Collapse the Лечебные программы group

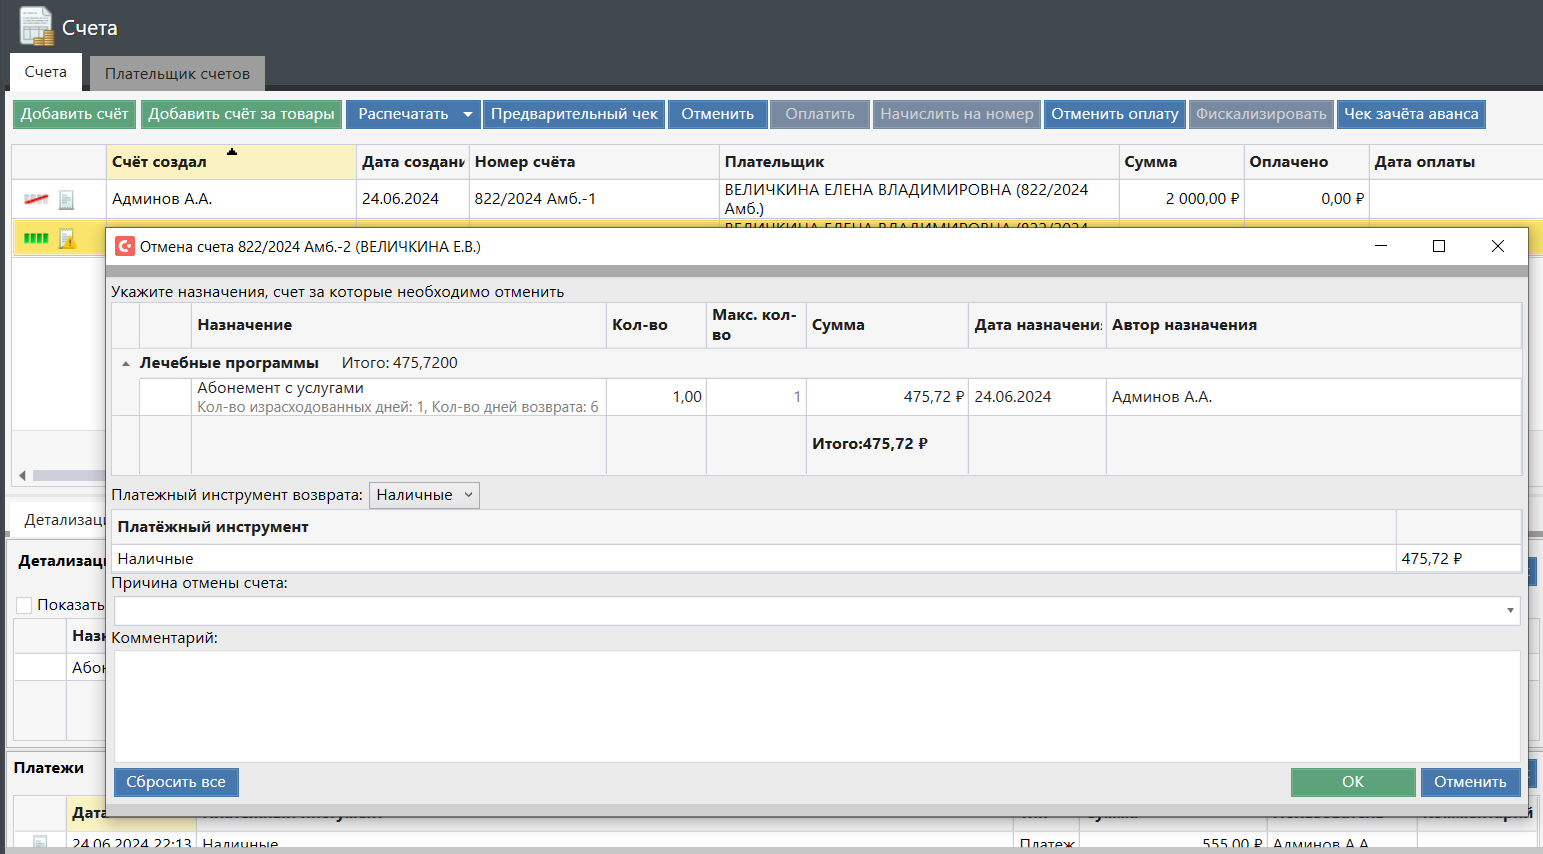coord(126,364)
